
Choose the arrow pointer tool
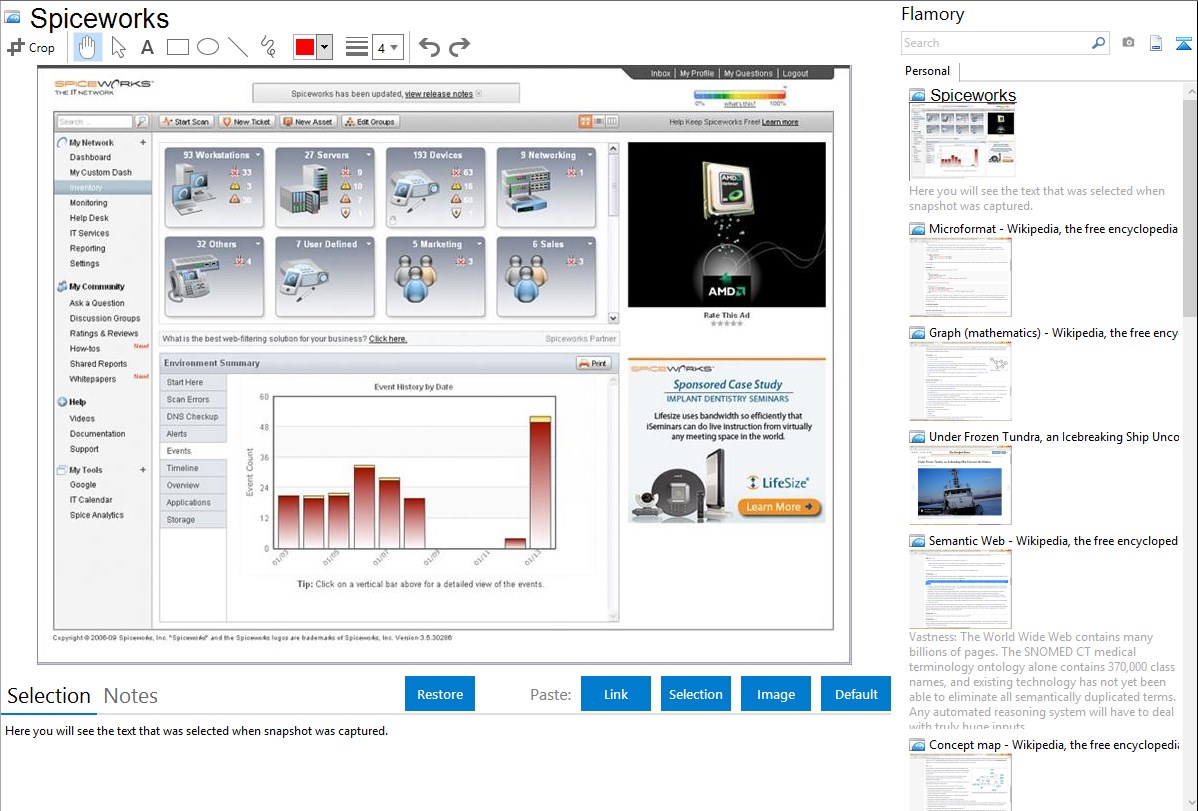pos(118,47)
